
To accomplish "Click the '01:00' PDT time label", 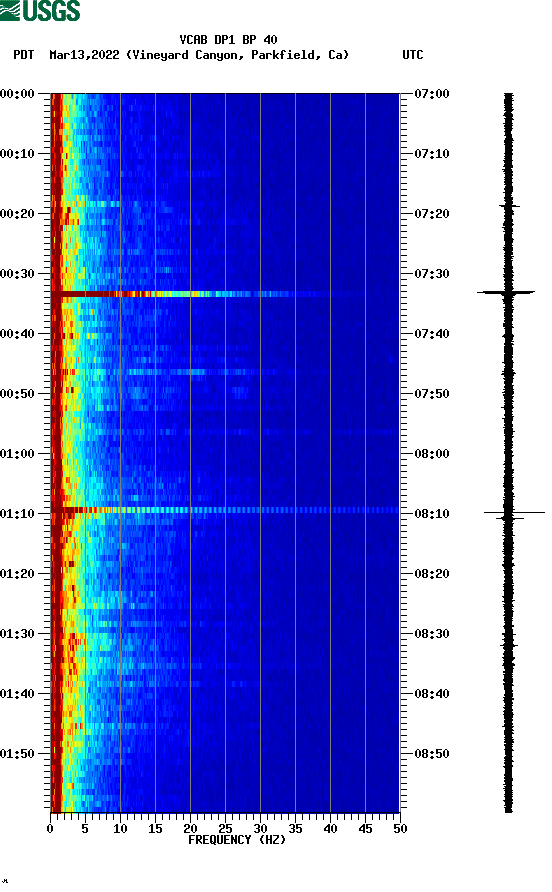I will coord(18,453).
